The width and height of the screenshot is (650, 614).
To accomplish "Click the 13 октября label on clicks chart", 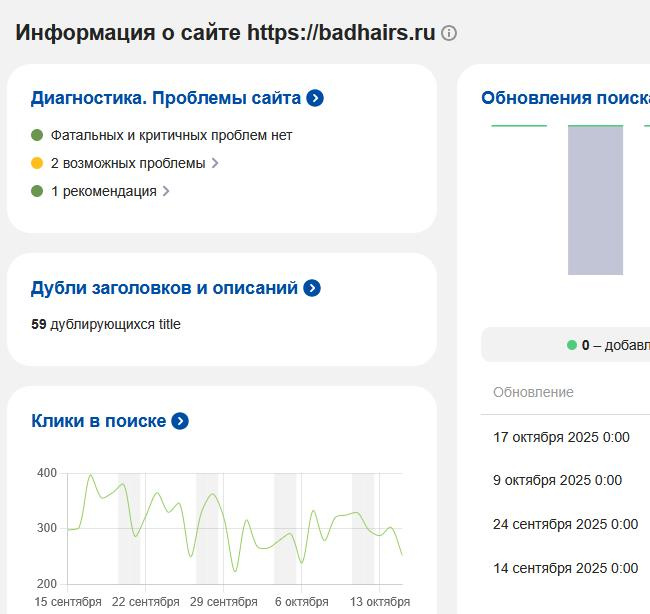I will coord(380,602).
